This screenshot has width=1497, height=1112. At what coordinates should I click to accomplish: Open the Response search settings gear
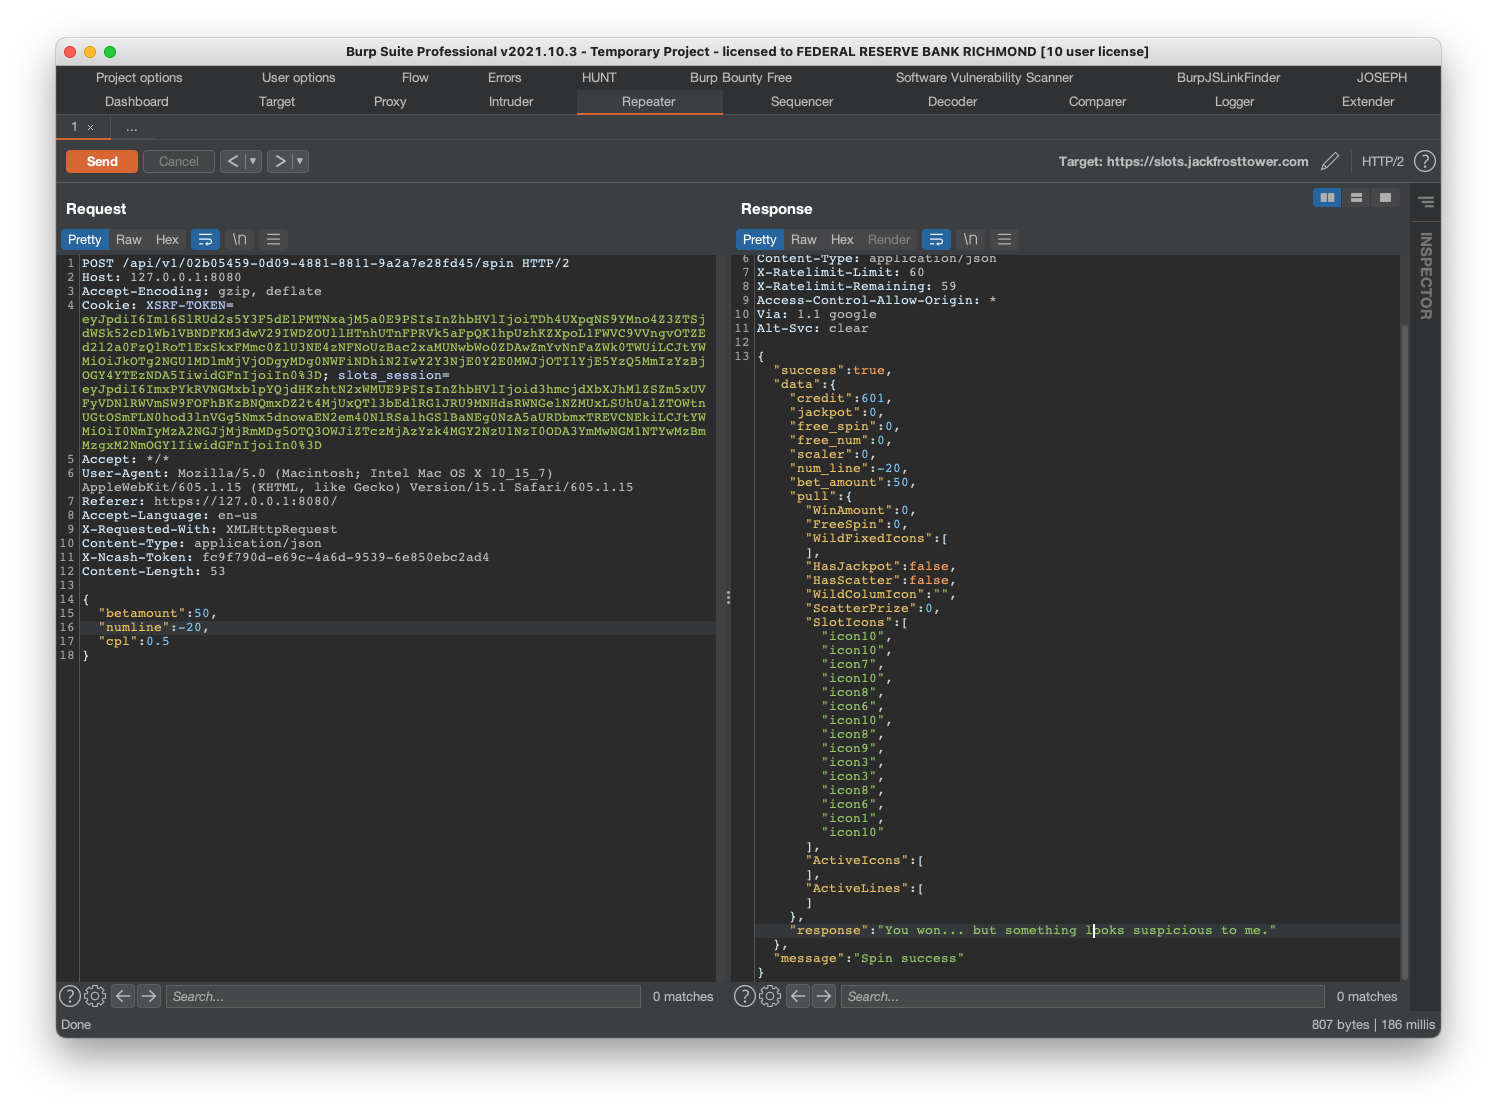coord(770,996)
